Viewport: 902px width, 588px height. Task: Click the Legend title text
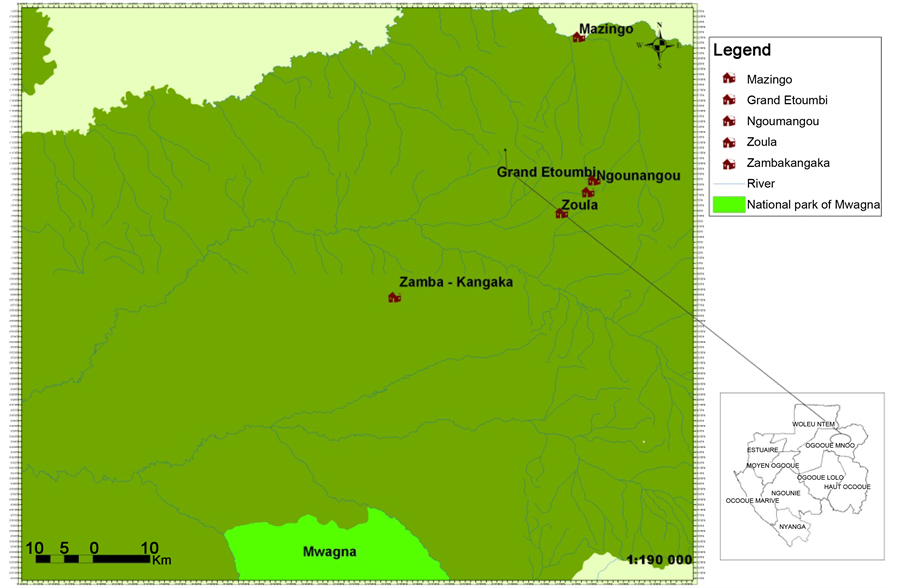point(741,51)
